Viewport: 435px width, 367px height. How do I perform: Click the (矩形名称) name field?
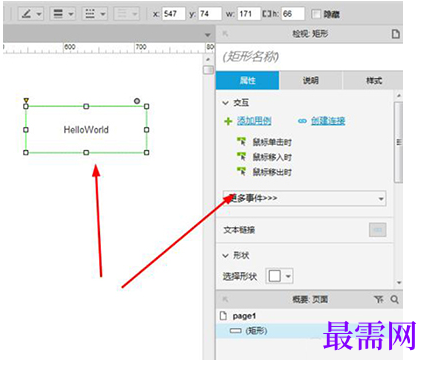coord(251,57)
